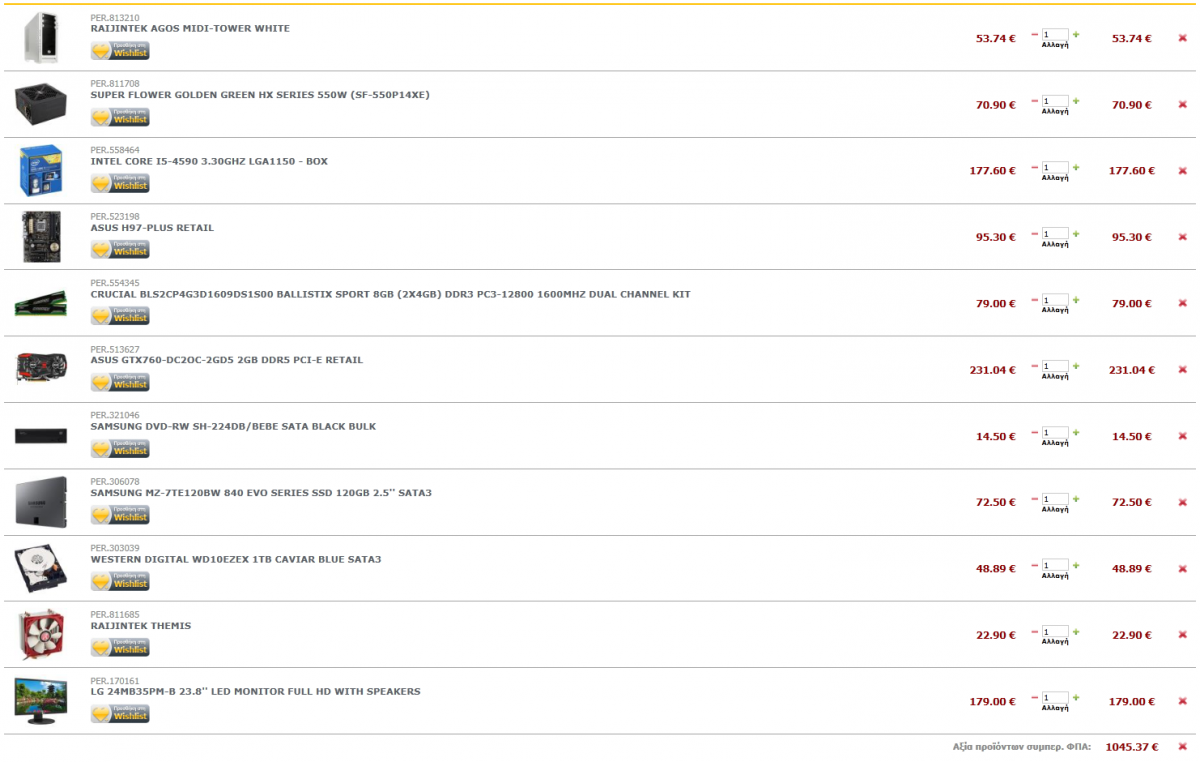Click the white RAIJINTEK AGOS case thumbnail
1200x762 pixels.
pyautogui.click(x=41, y=38)
